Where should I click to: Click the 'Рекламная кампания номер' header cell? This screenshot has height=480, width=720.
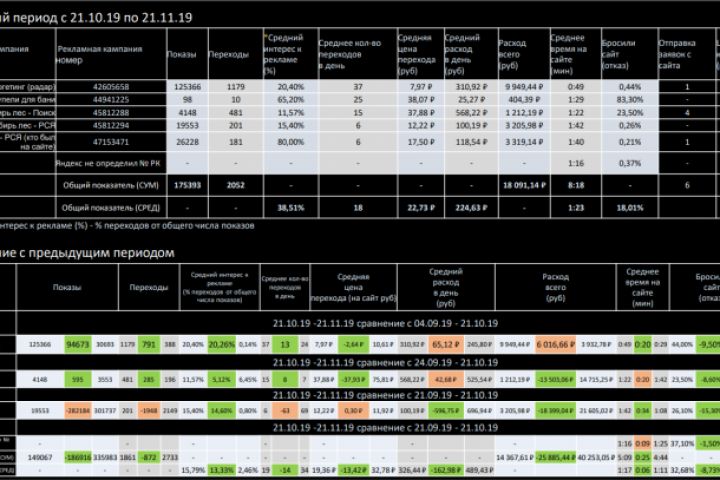pyautogui.click(x=111, y=54)
